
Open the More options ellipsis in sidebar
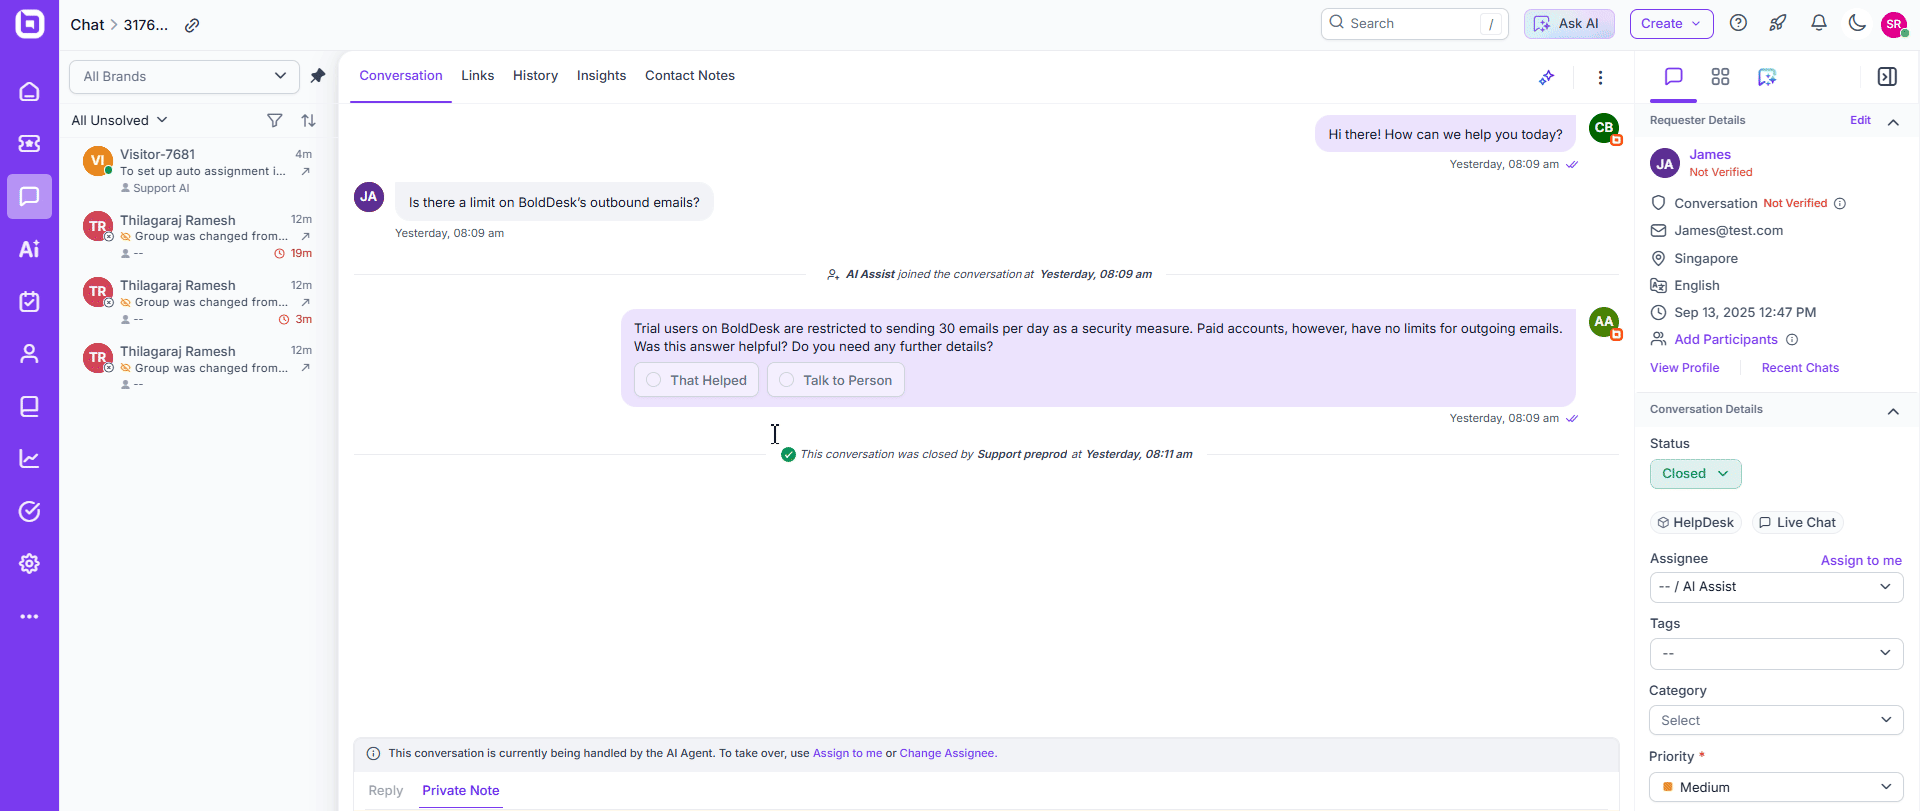coord(30,616)
